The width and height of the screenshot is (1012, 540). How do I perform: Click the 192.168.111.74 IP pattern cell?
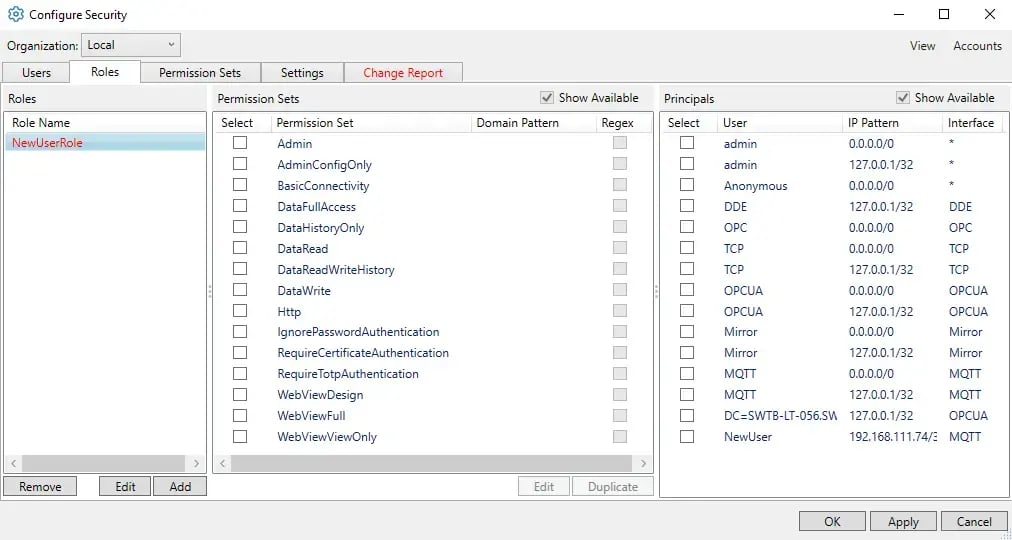click(893, 437)
